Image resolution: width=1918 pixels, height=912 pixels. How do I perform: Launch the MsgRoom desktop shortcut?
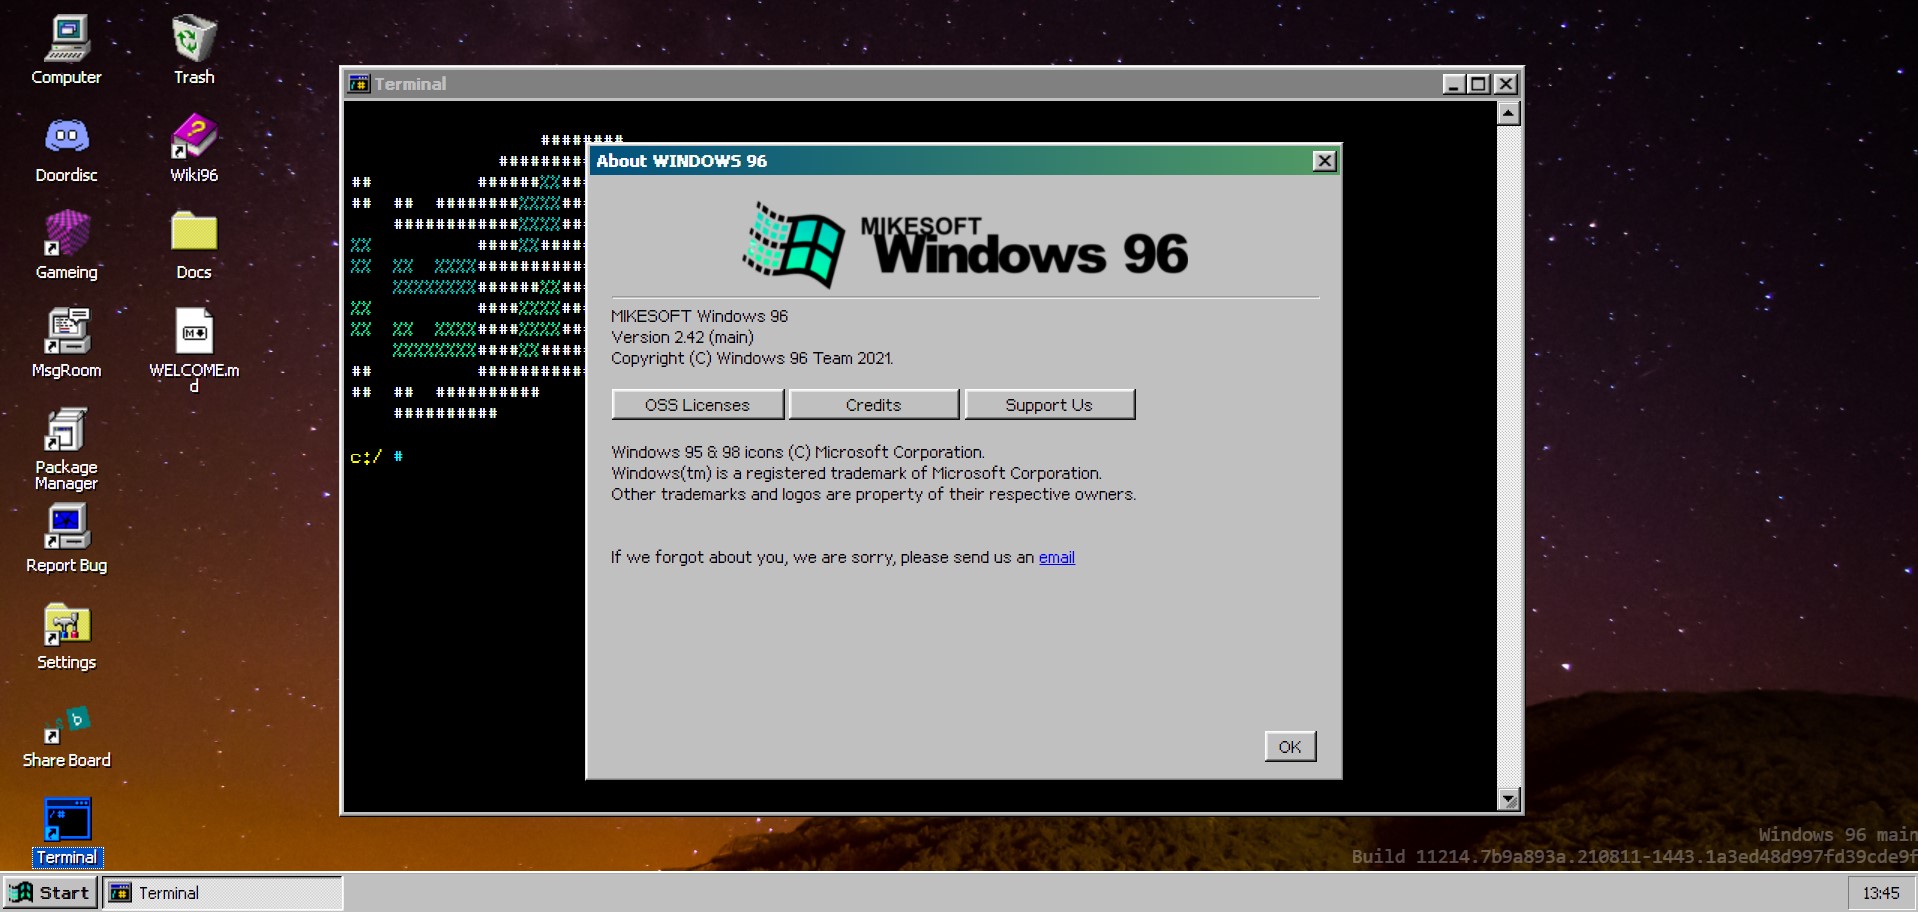(x=66, y=343)
